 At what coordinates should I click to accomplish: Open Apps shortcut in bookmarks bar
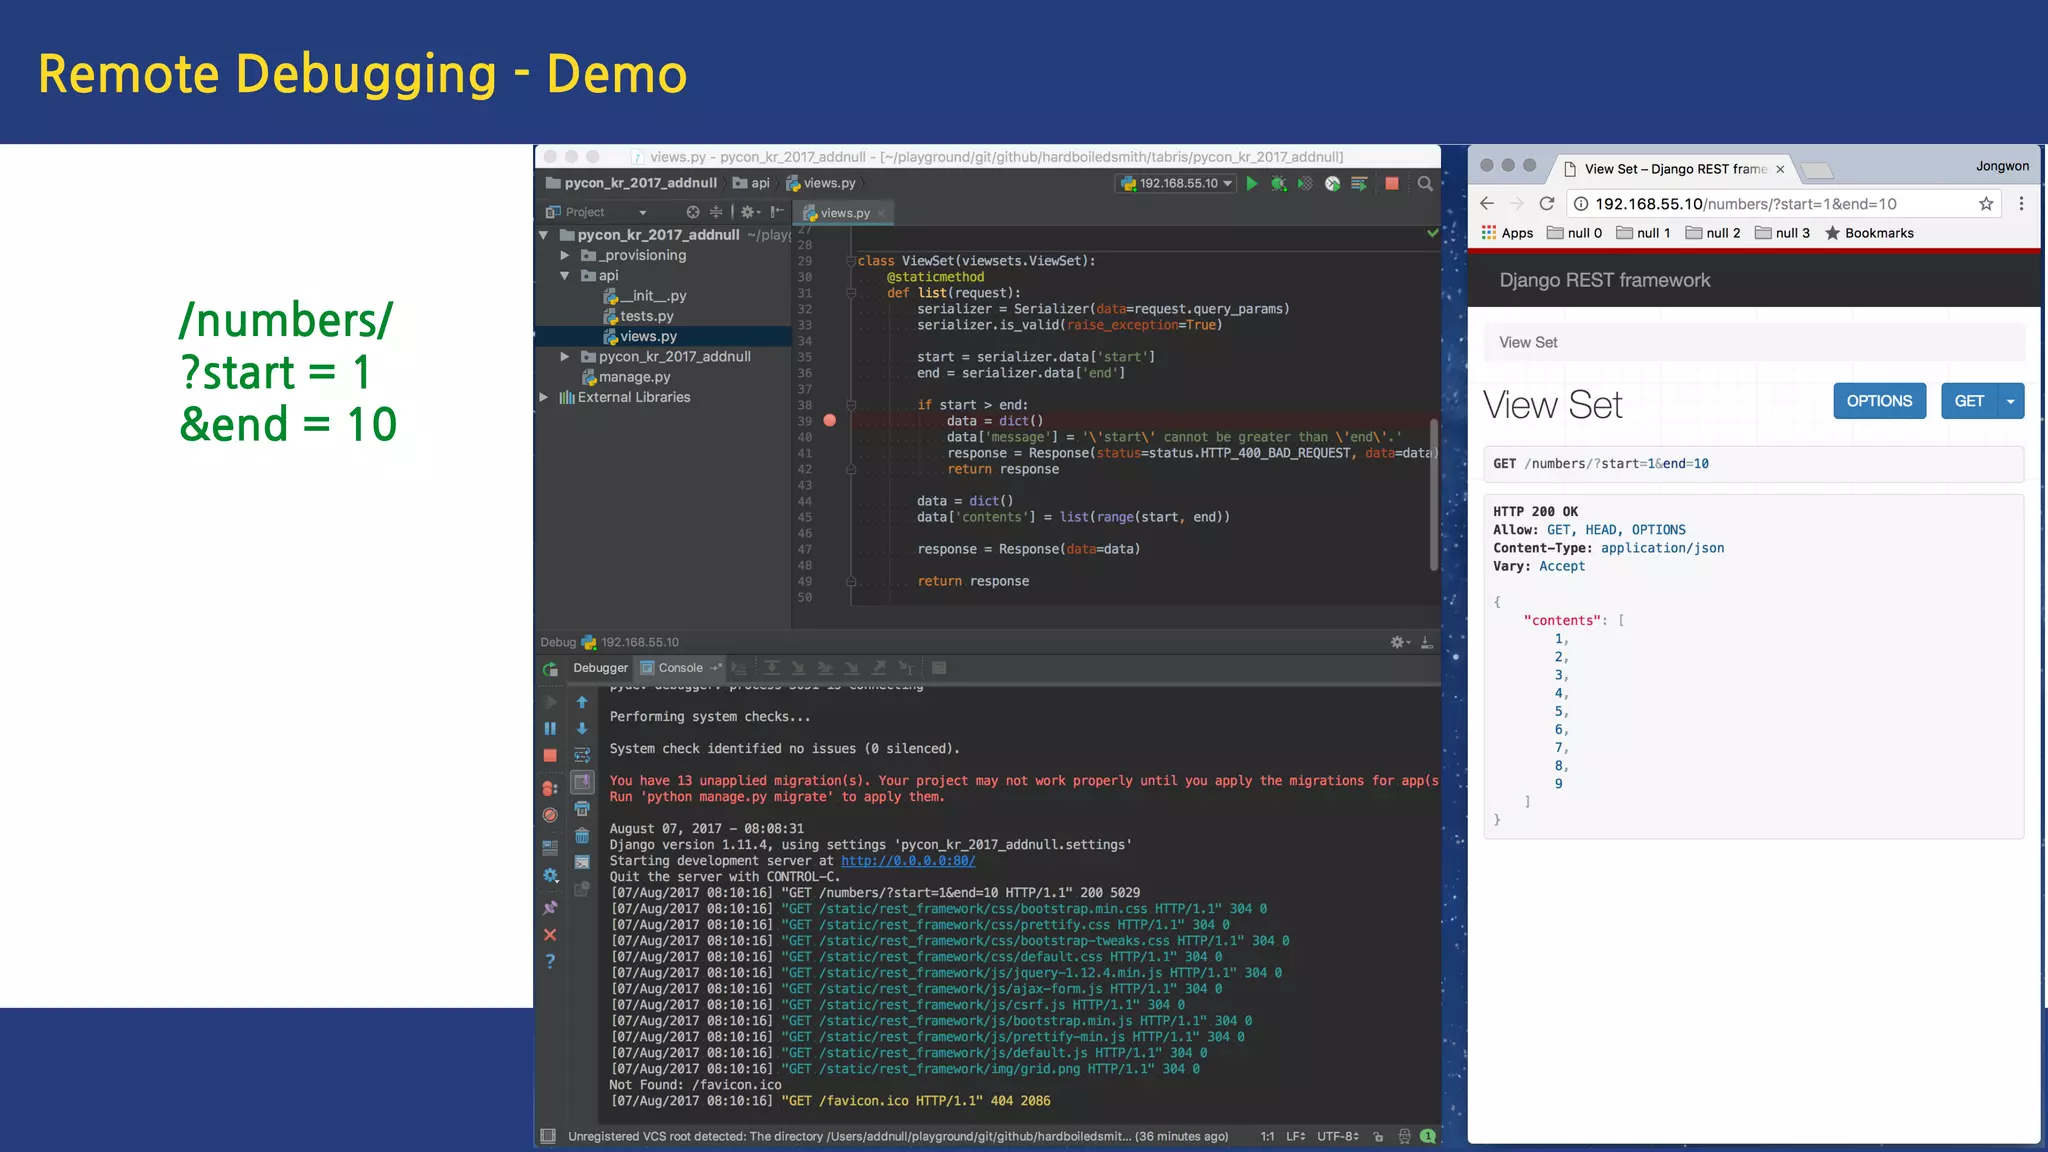1508,233
